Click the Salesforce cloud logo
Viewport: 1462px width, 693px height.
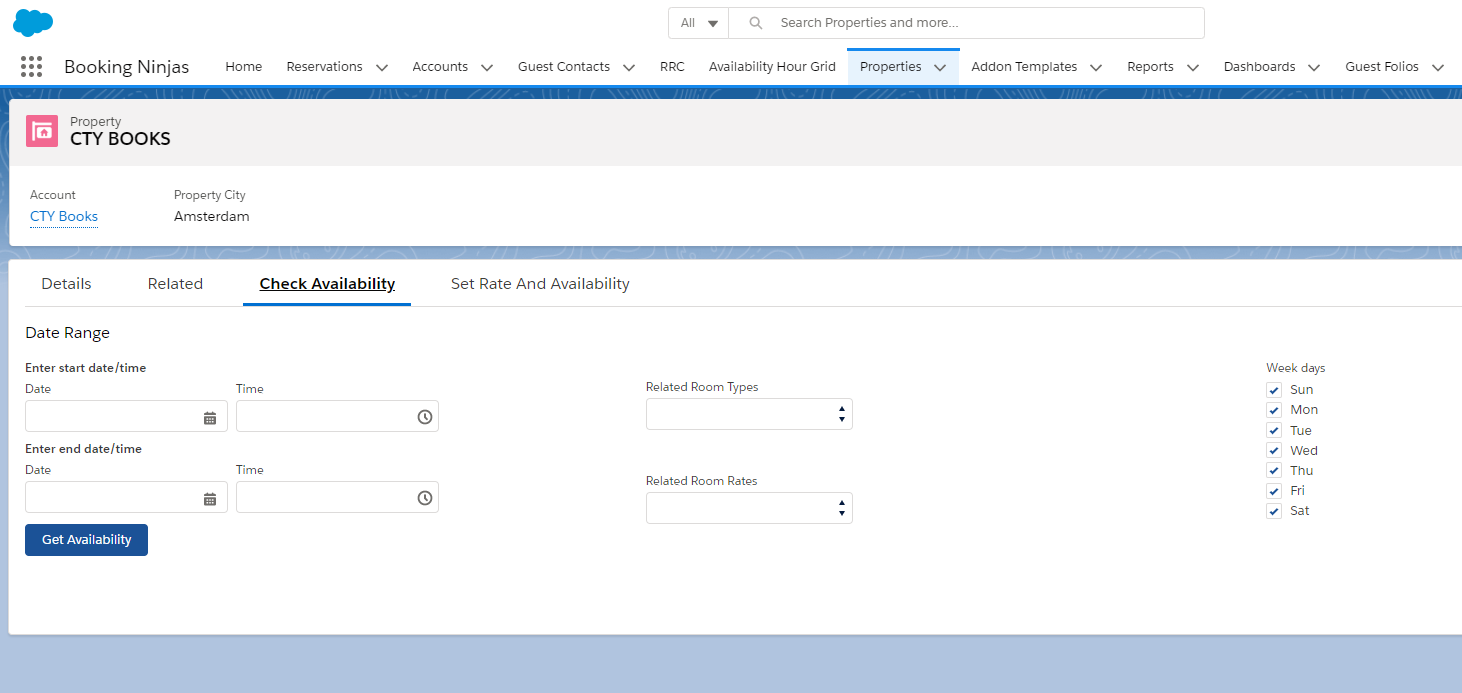[x=33, y=22]
